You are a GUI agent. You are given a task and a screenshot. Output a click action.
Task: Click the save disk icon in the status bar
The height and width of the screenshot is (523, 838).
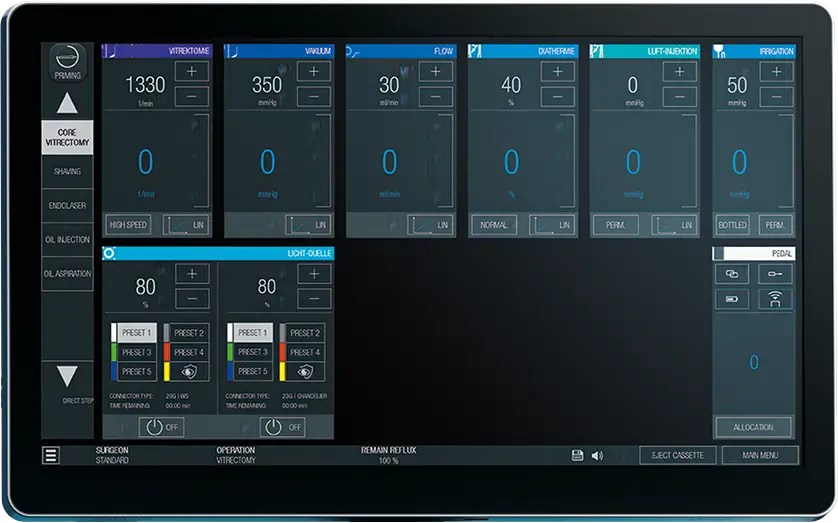coord(577,455)
